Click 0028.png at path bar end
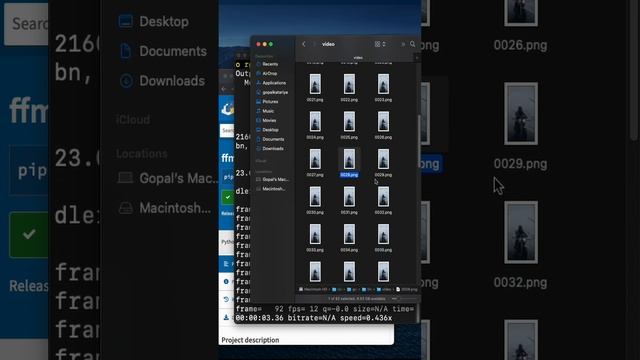The width and height of the screenshot is (640, 360). pyautogui.click(x=407, y=289)
